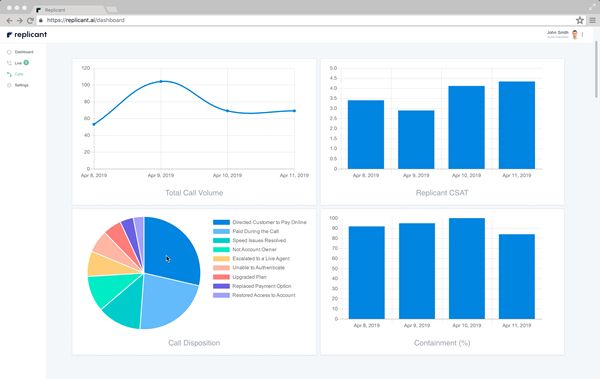Viewport: 600px width, 379px height.
Task: Click the Total Call Volume chart title
Action: [194, 193]
